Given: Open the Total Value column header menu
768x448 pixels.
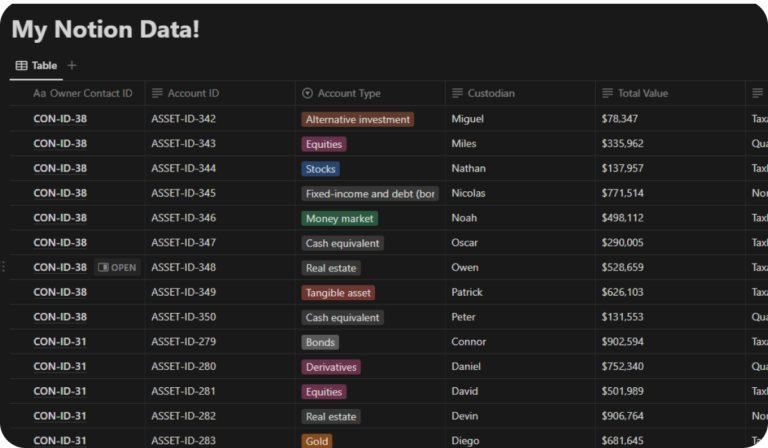Looking at the screenshot, I should (x=642, y=94).
